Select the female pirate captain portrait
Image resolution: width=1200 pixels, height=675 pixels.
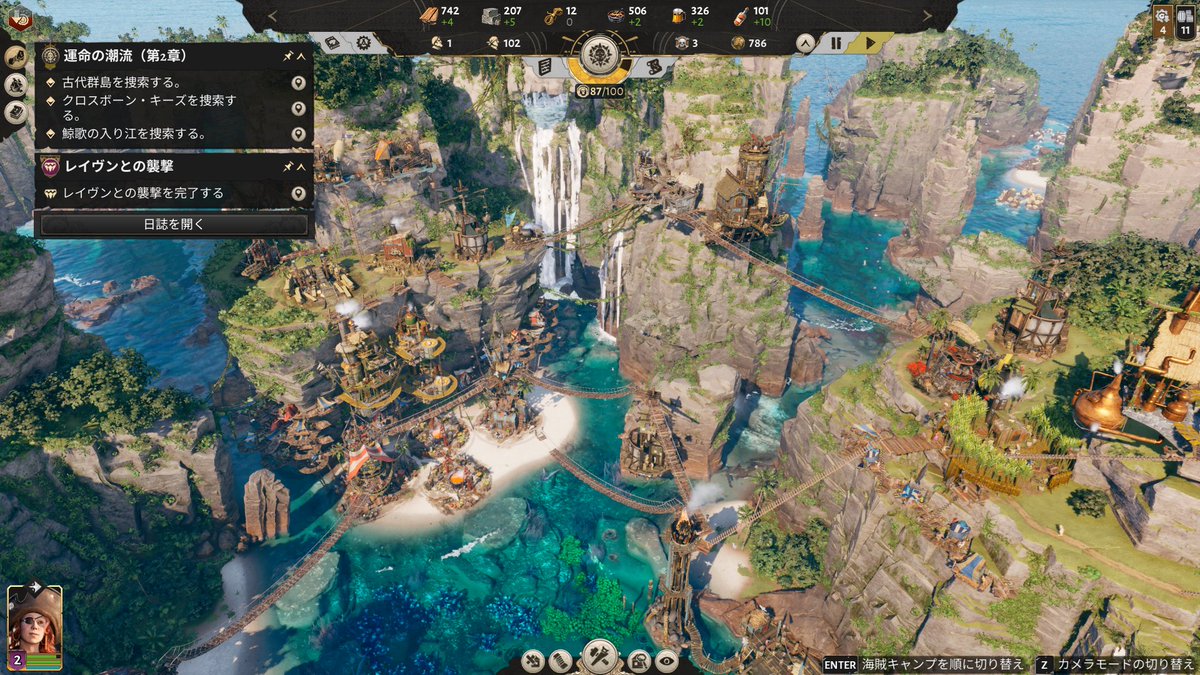click(35, 626)
